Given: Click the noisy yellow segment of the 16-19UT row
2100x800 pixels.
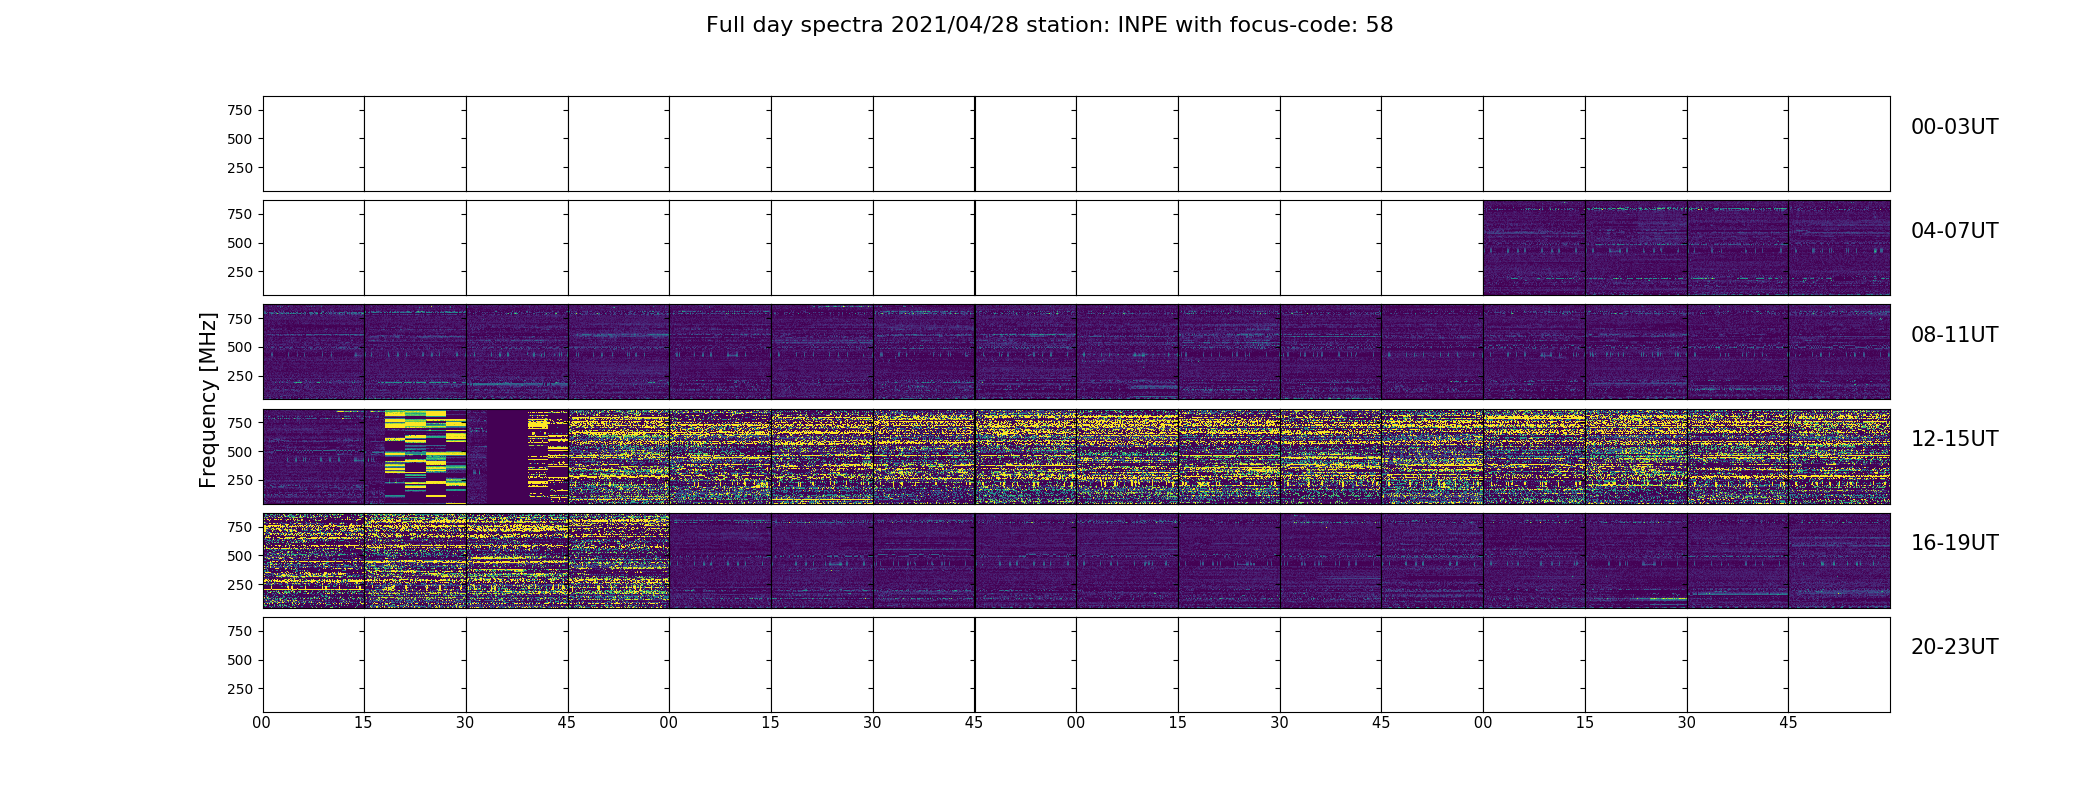Looking at the screenshot, I should pyautogui.click(x=466, y=560).
